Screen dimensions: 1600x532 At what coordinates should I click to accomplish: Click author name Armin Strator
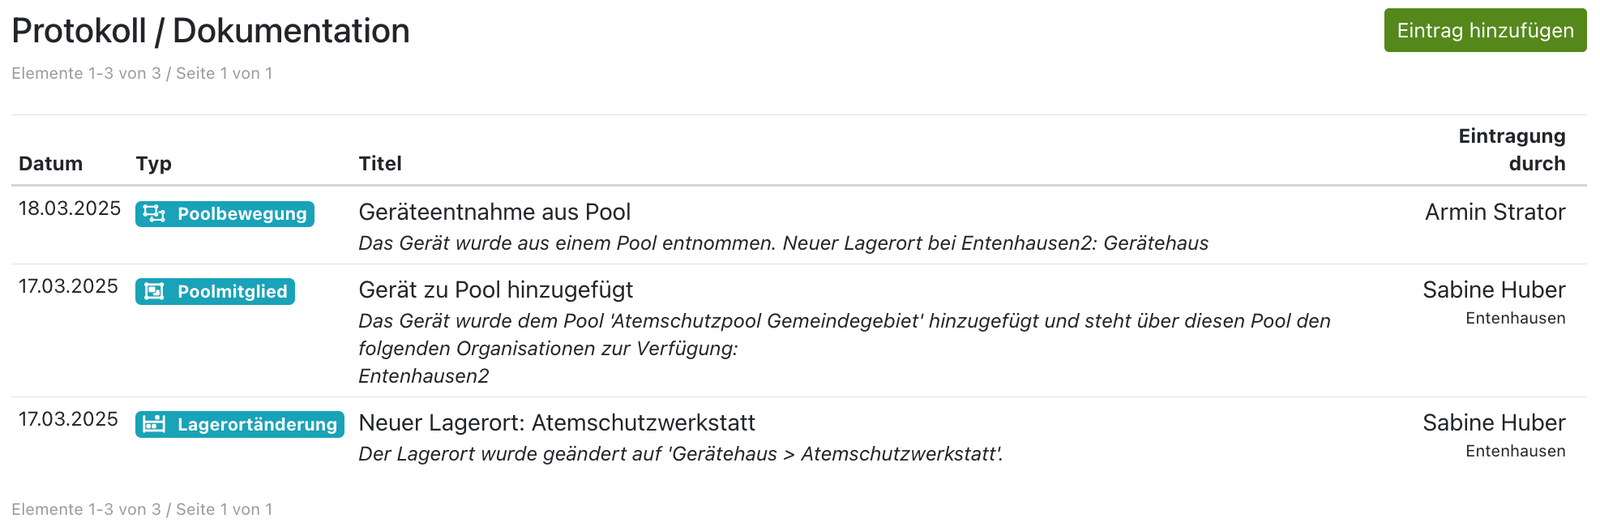point(1494,212)
